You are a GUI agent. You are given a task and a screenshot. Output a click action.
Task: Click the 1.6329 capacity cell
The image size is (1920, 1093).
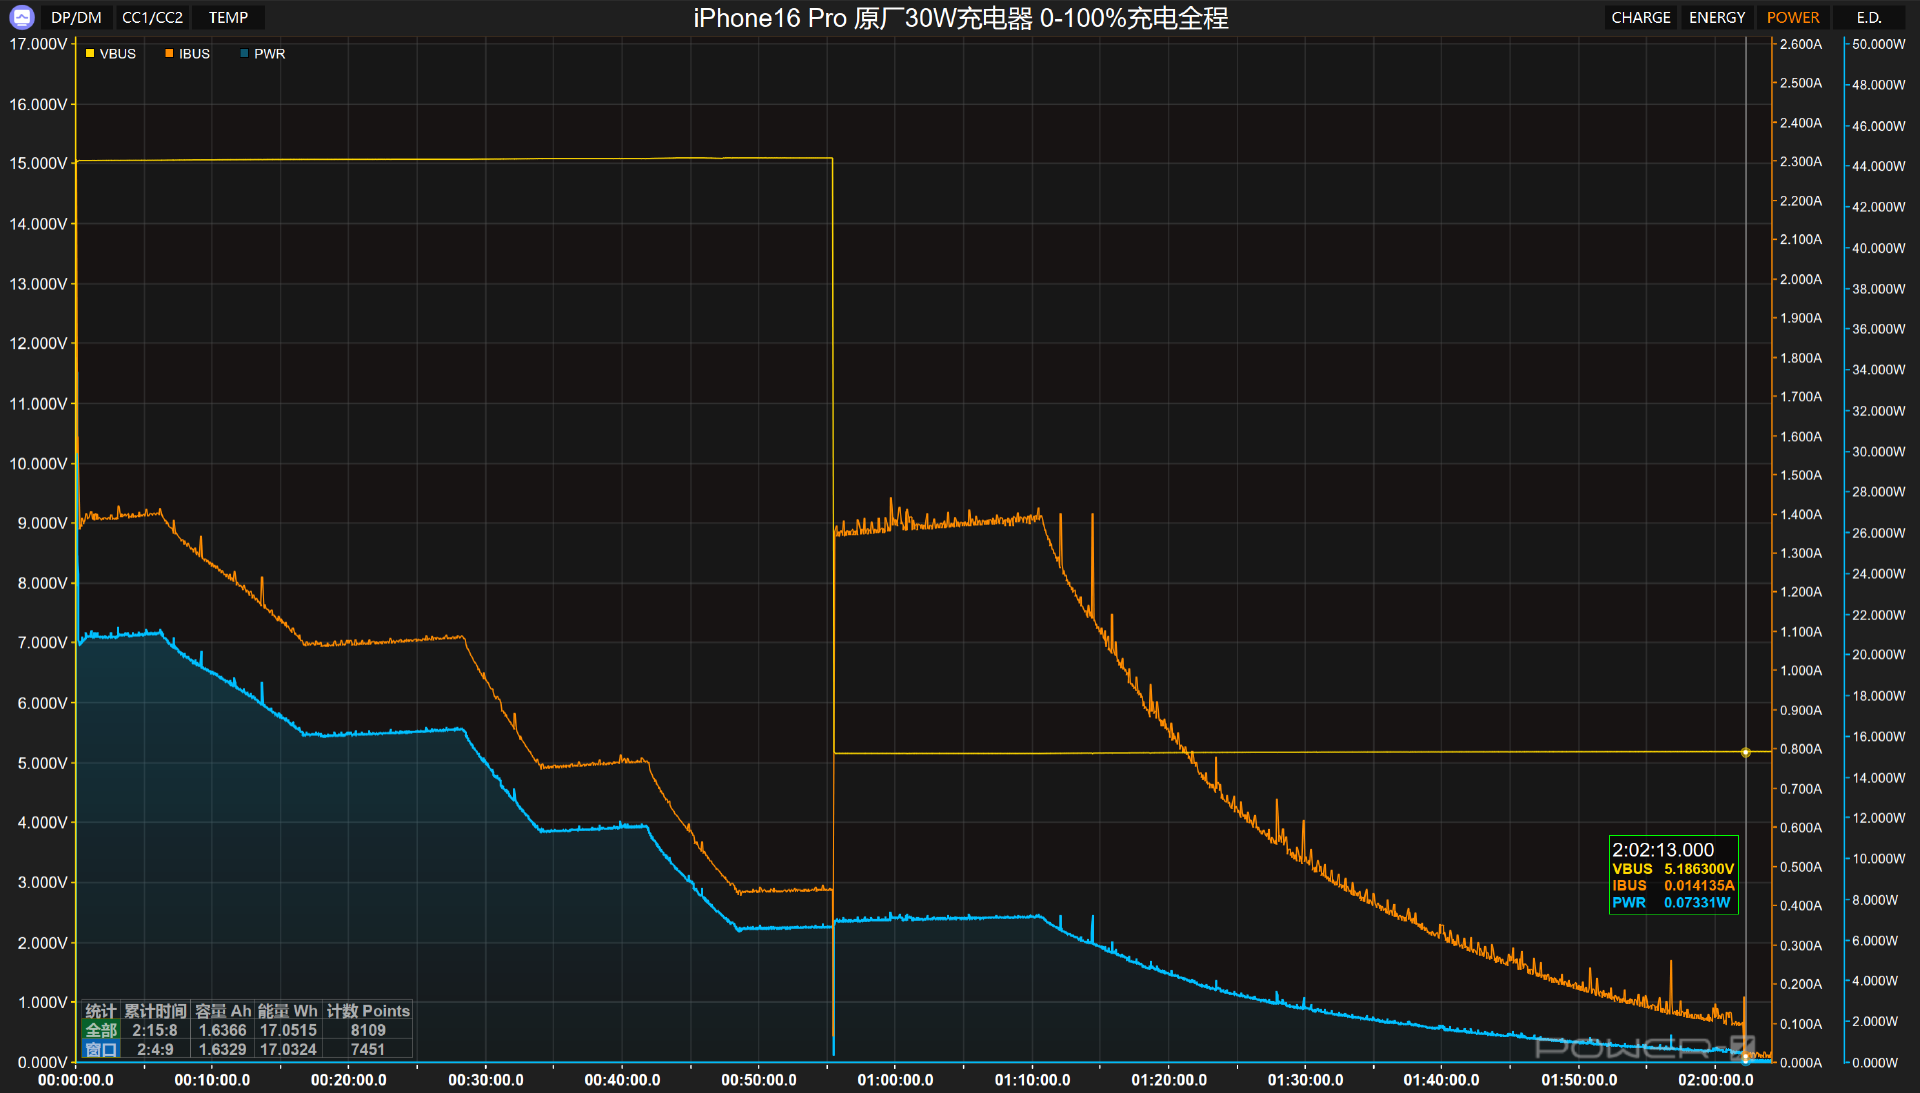222,1049
